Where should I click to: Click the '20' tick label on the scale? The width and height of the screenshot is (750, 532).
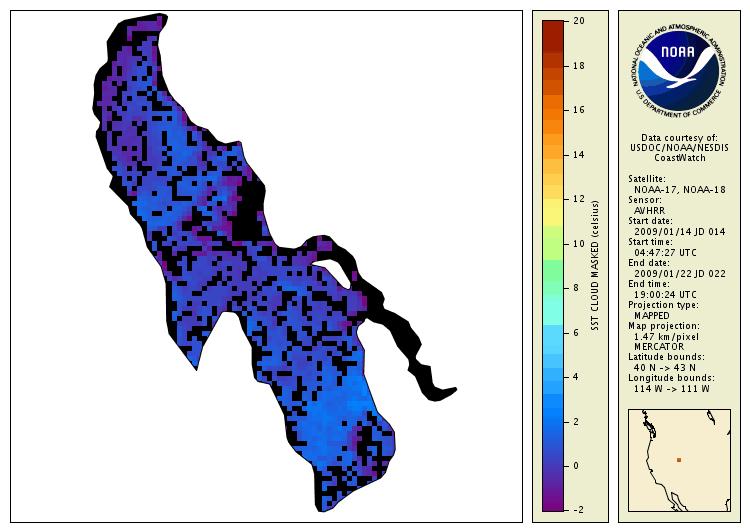(579, 21)
